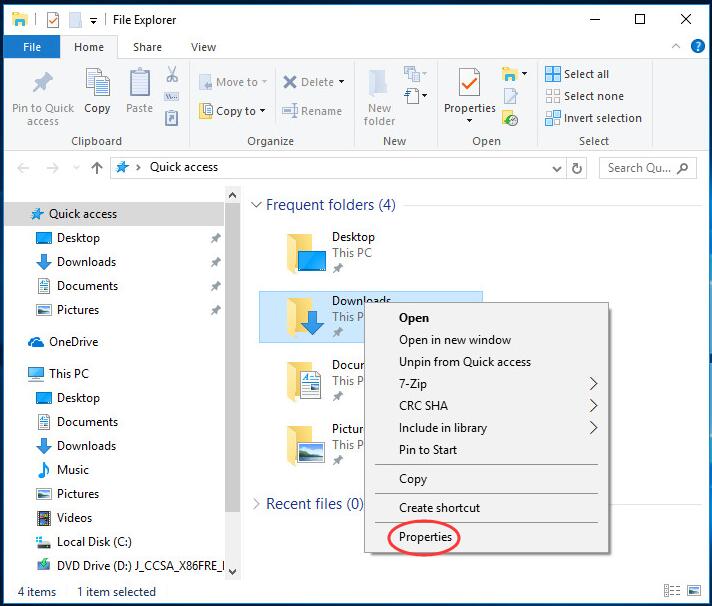Click the Cut scissors icon

pos(171,75)
